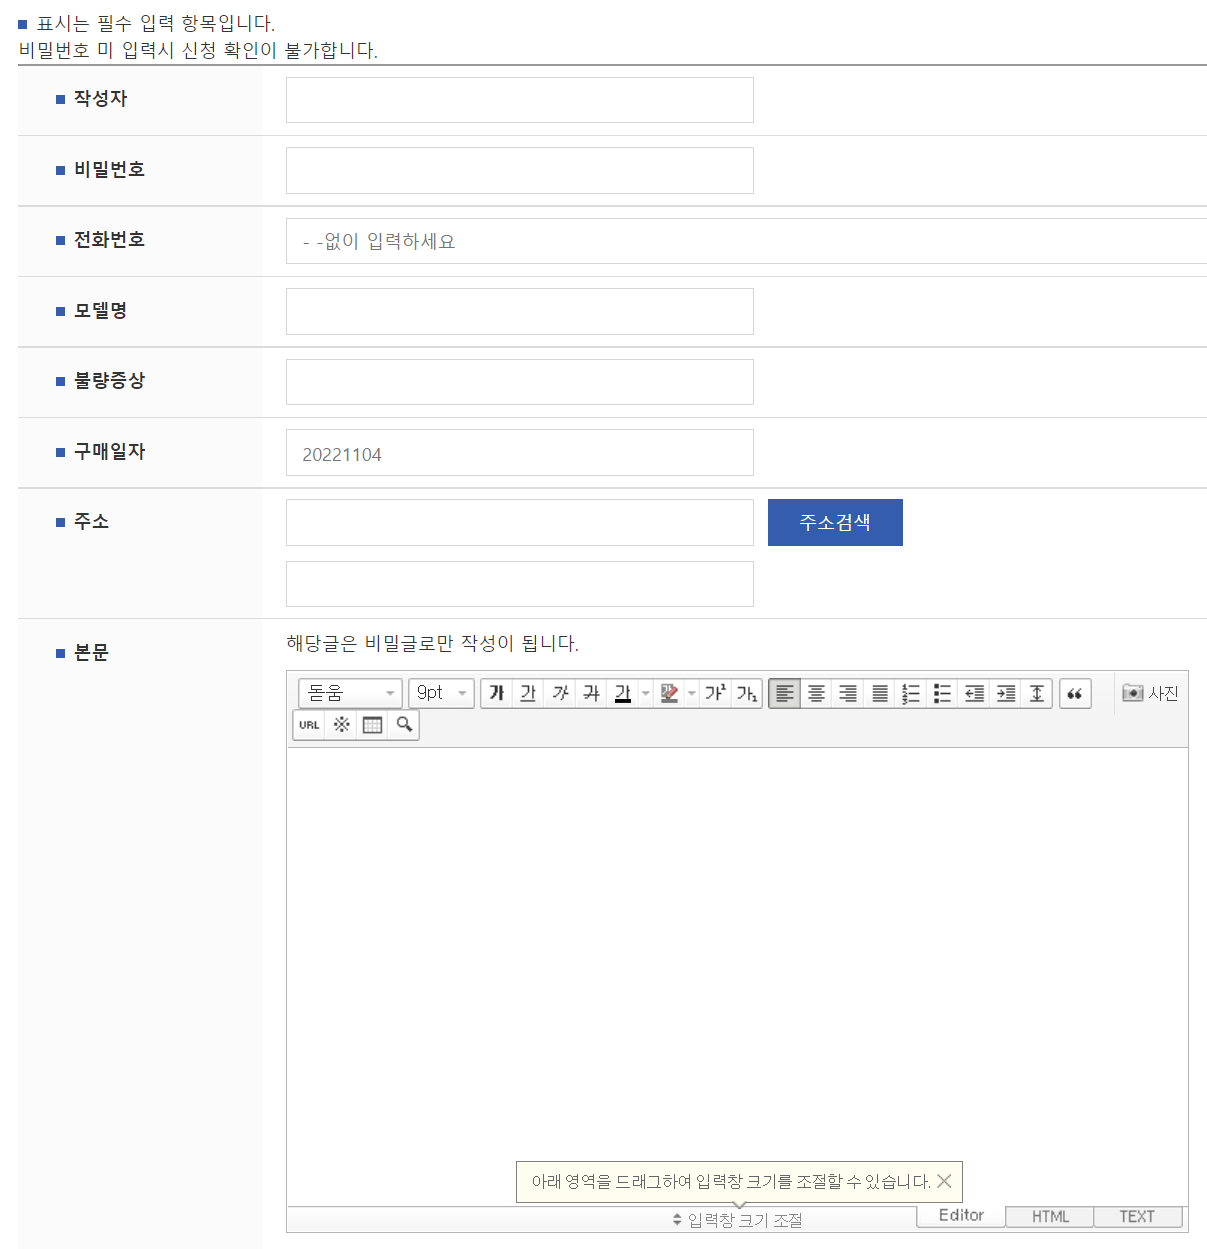The height and width of the screenshot is (1249, 1207).
Task: Click the 주소검색 address search button
Action: (x=835, y=522)
